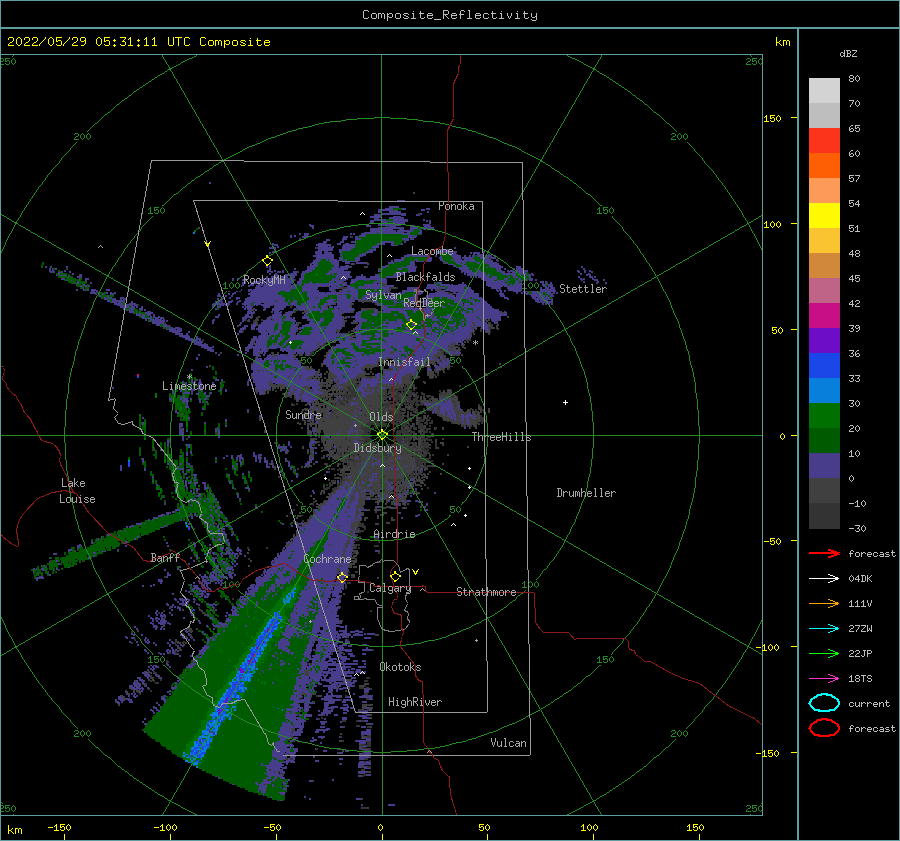Click the HighRiver town label
Image resolution: width=900 pixels, height=841 pixels.
coord(415,702)
